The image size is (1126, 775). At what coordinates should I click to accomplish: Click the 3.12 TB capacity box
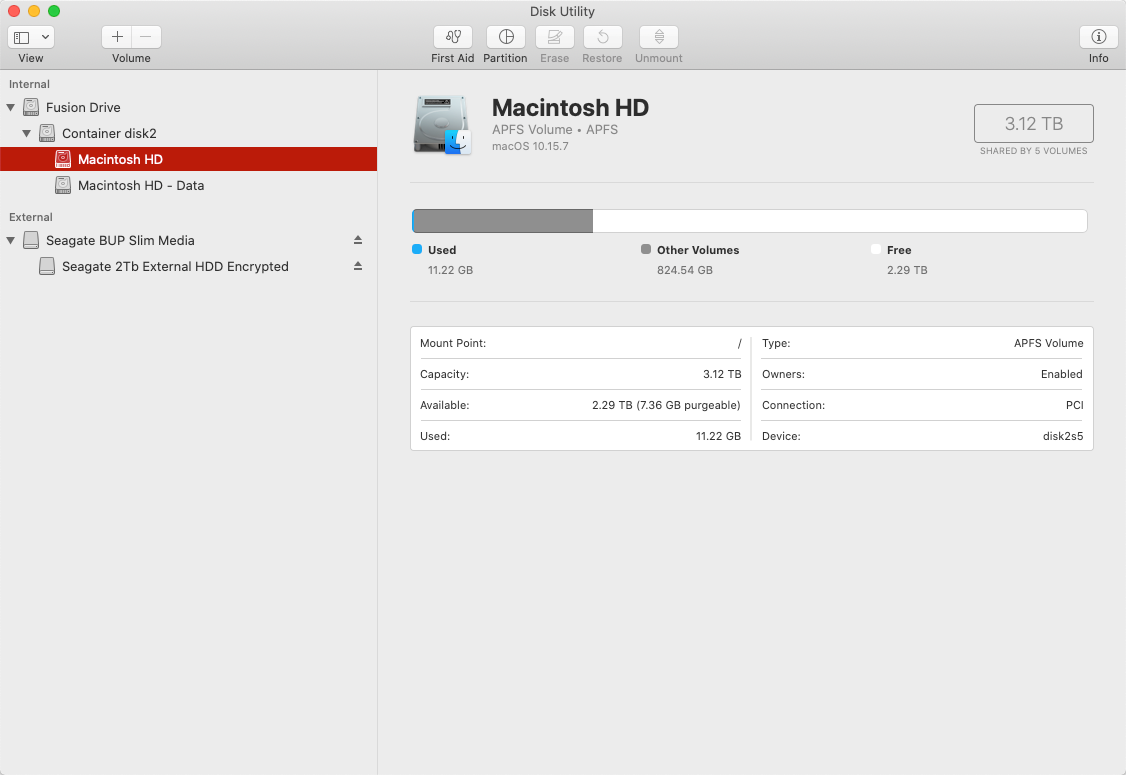click(1033, 124)
